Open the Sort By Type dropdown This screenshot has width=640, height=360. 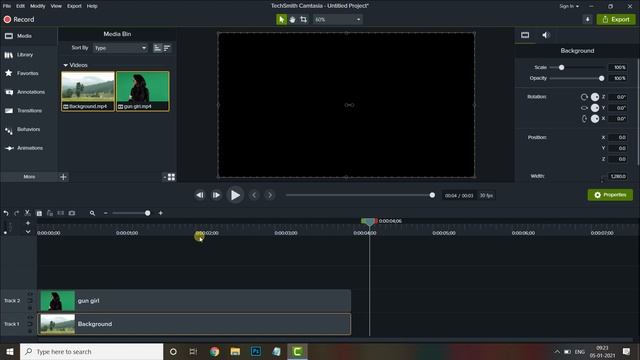click(120, 48)
